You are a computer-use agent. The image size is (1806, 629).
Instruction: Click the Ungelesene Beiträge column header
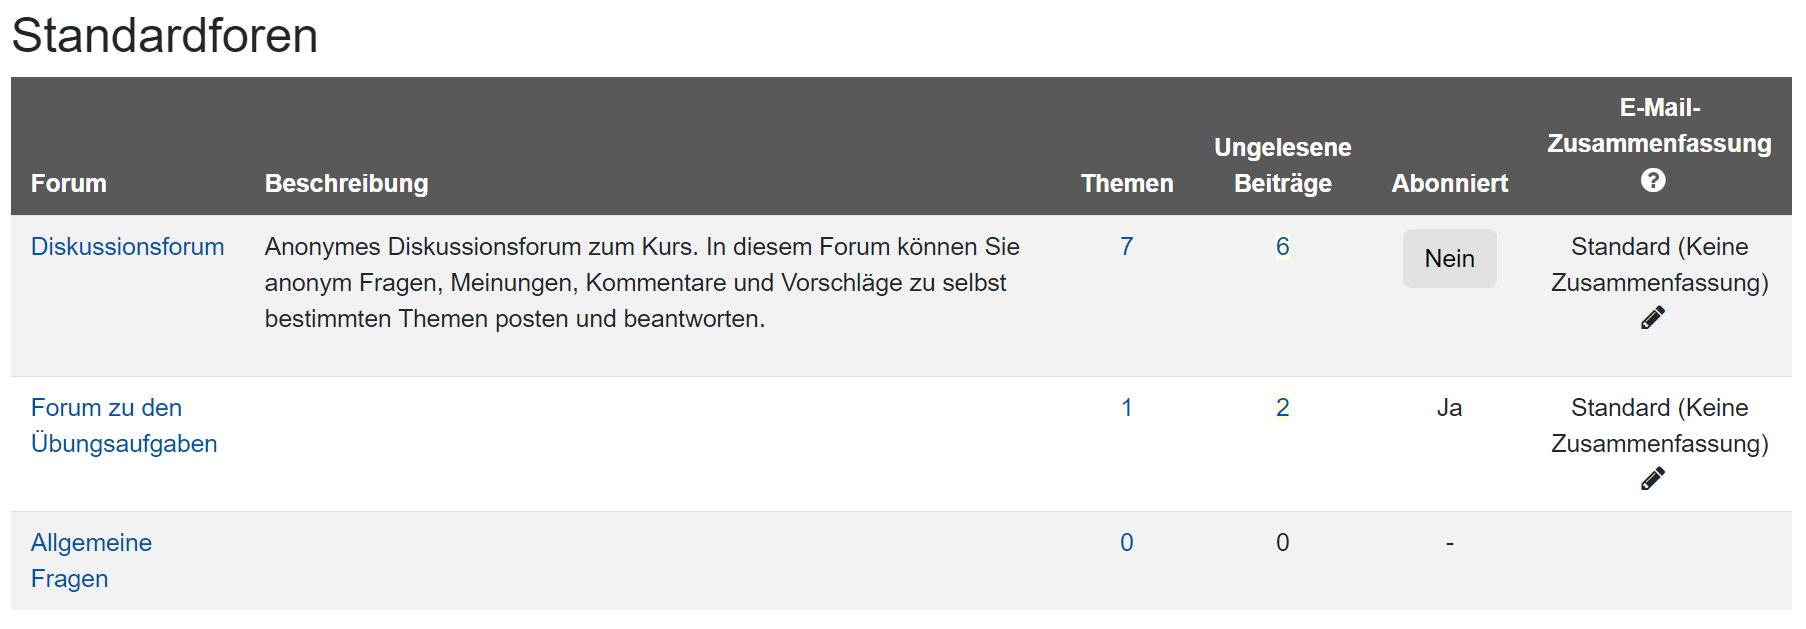1282,165
